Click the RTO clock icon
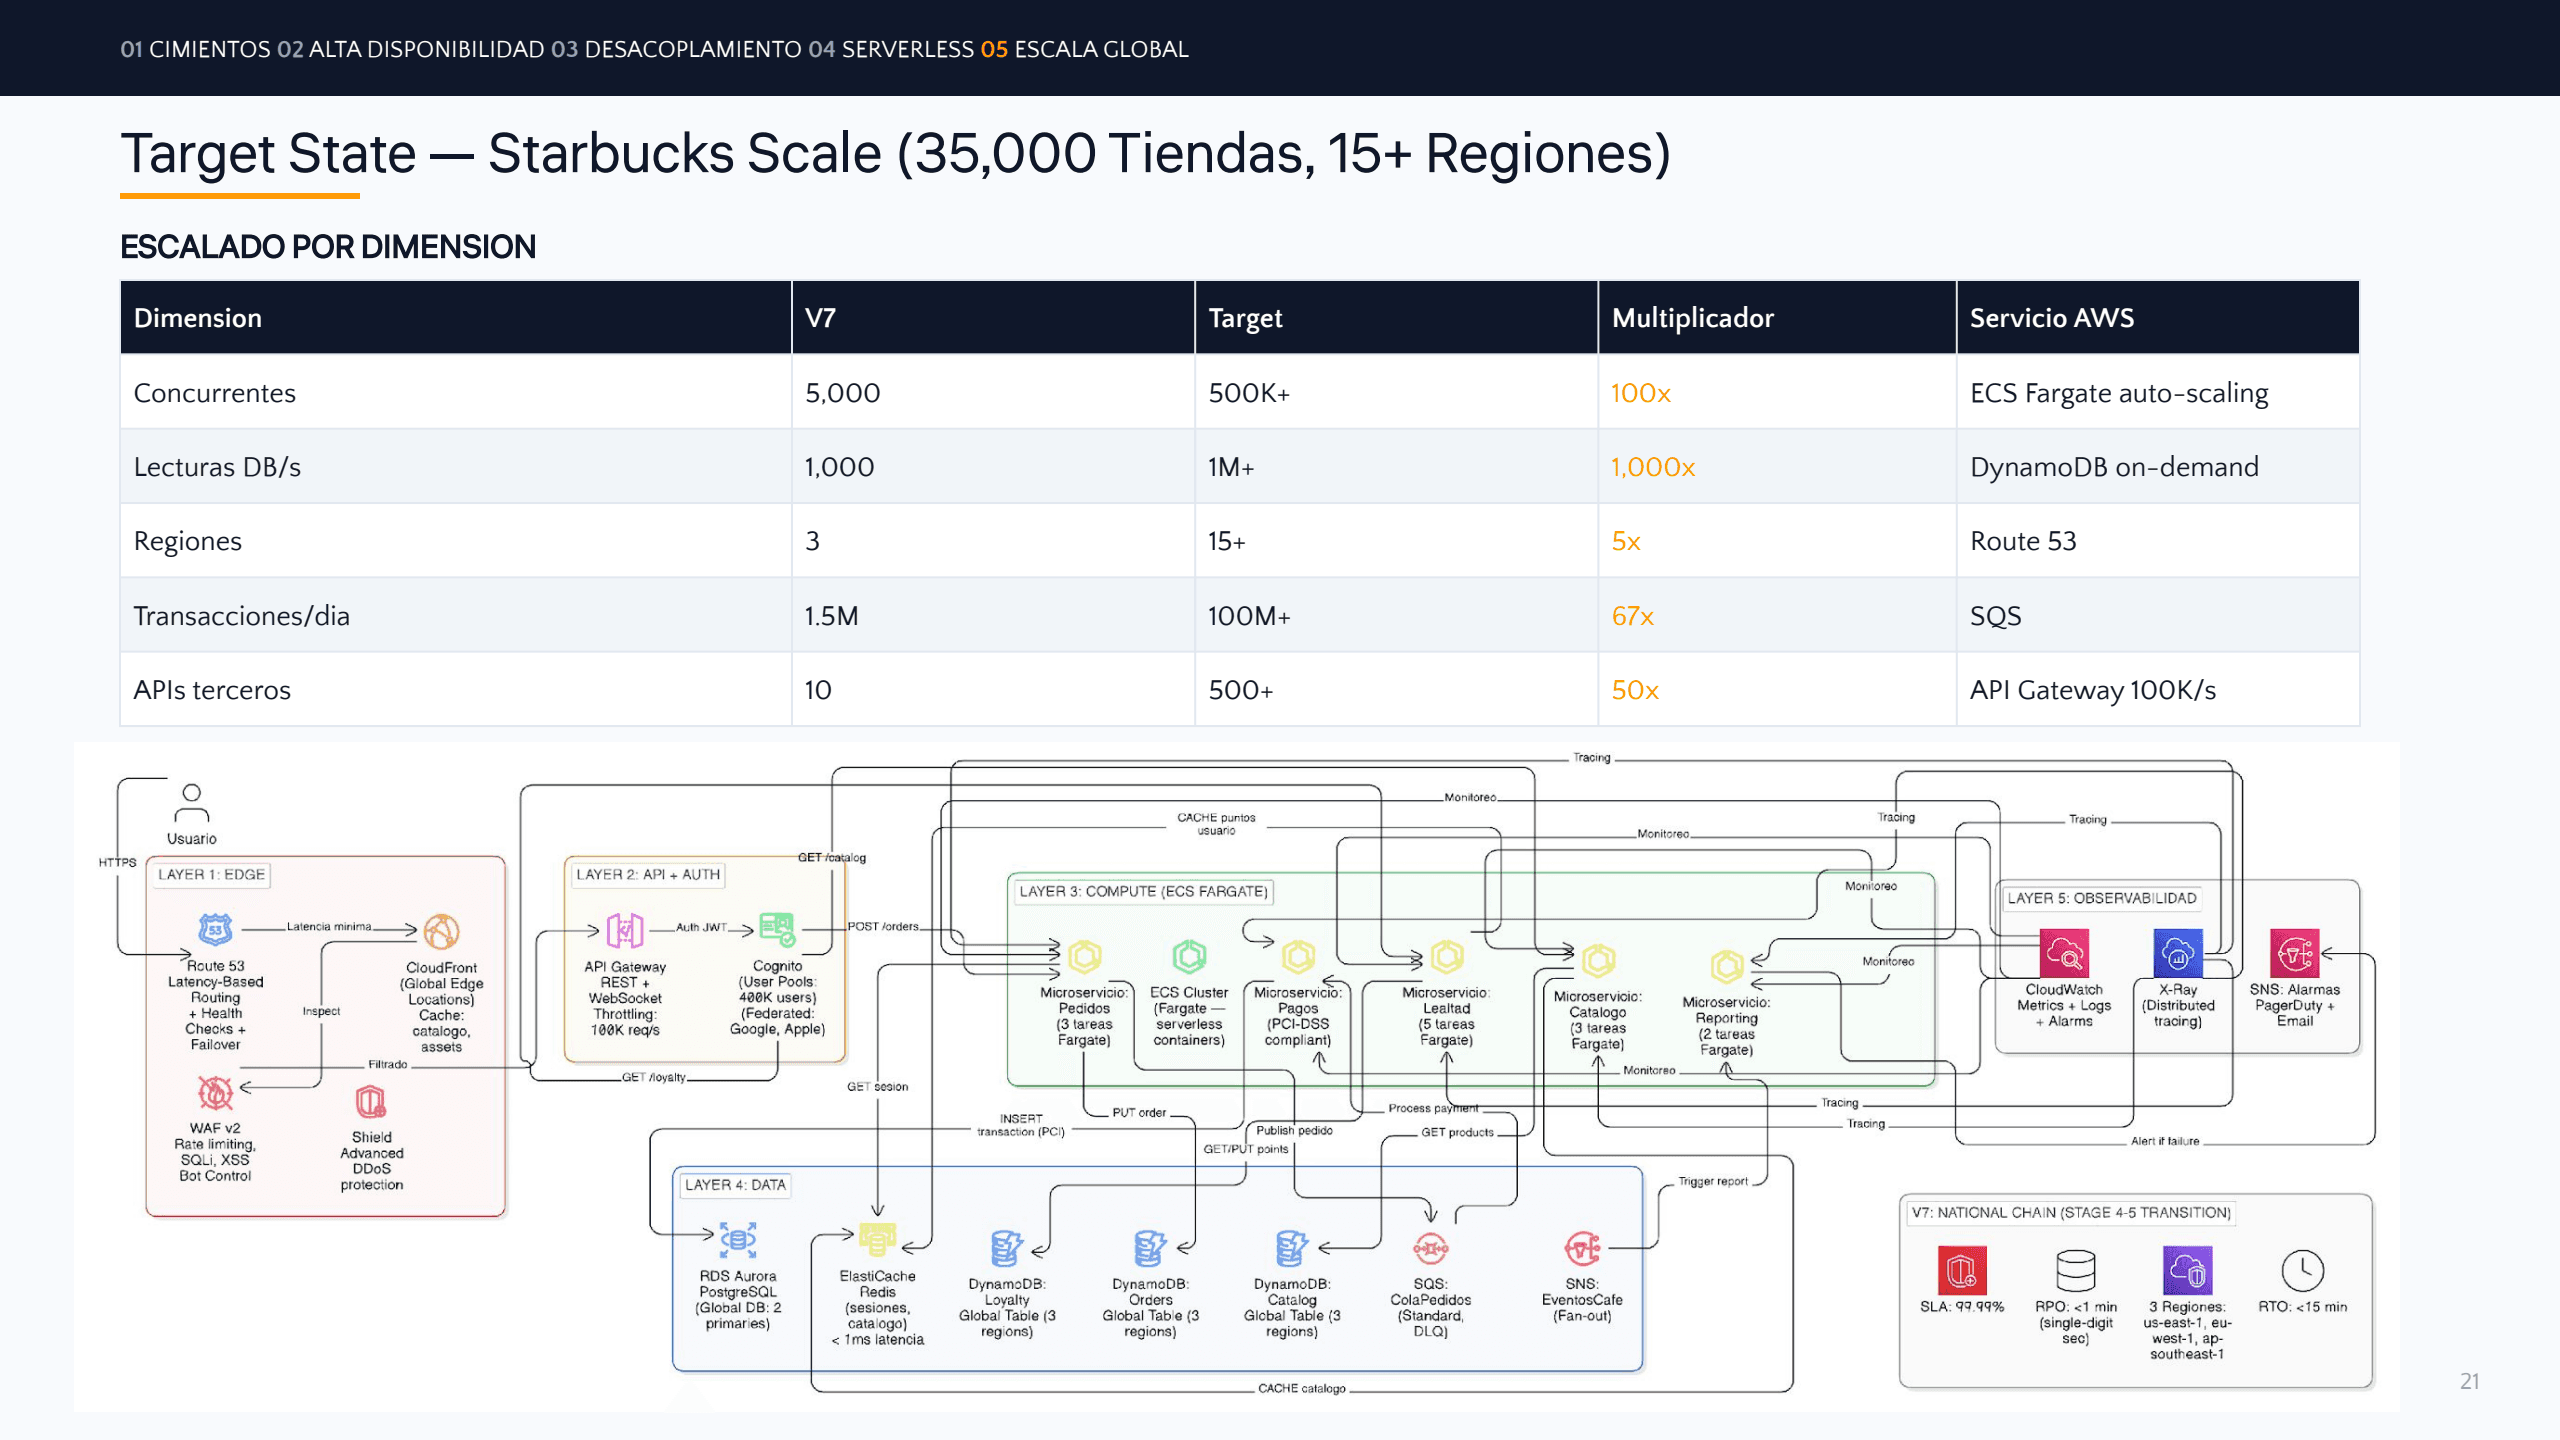2560x1440 pixels. tap(2302, 1270)
